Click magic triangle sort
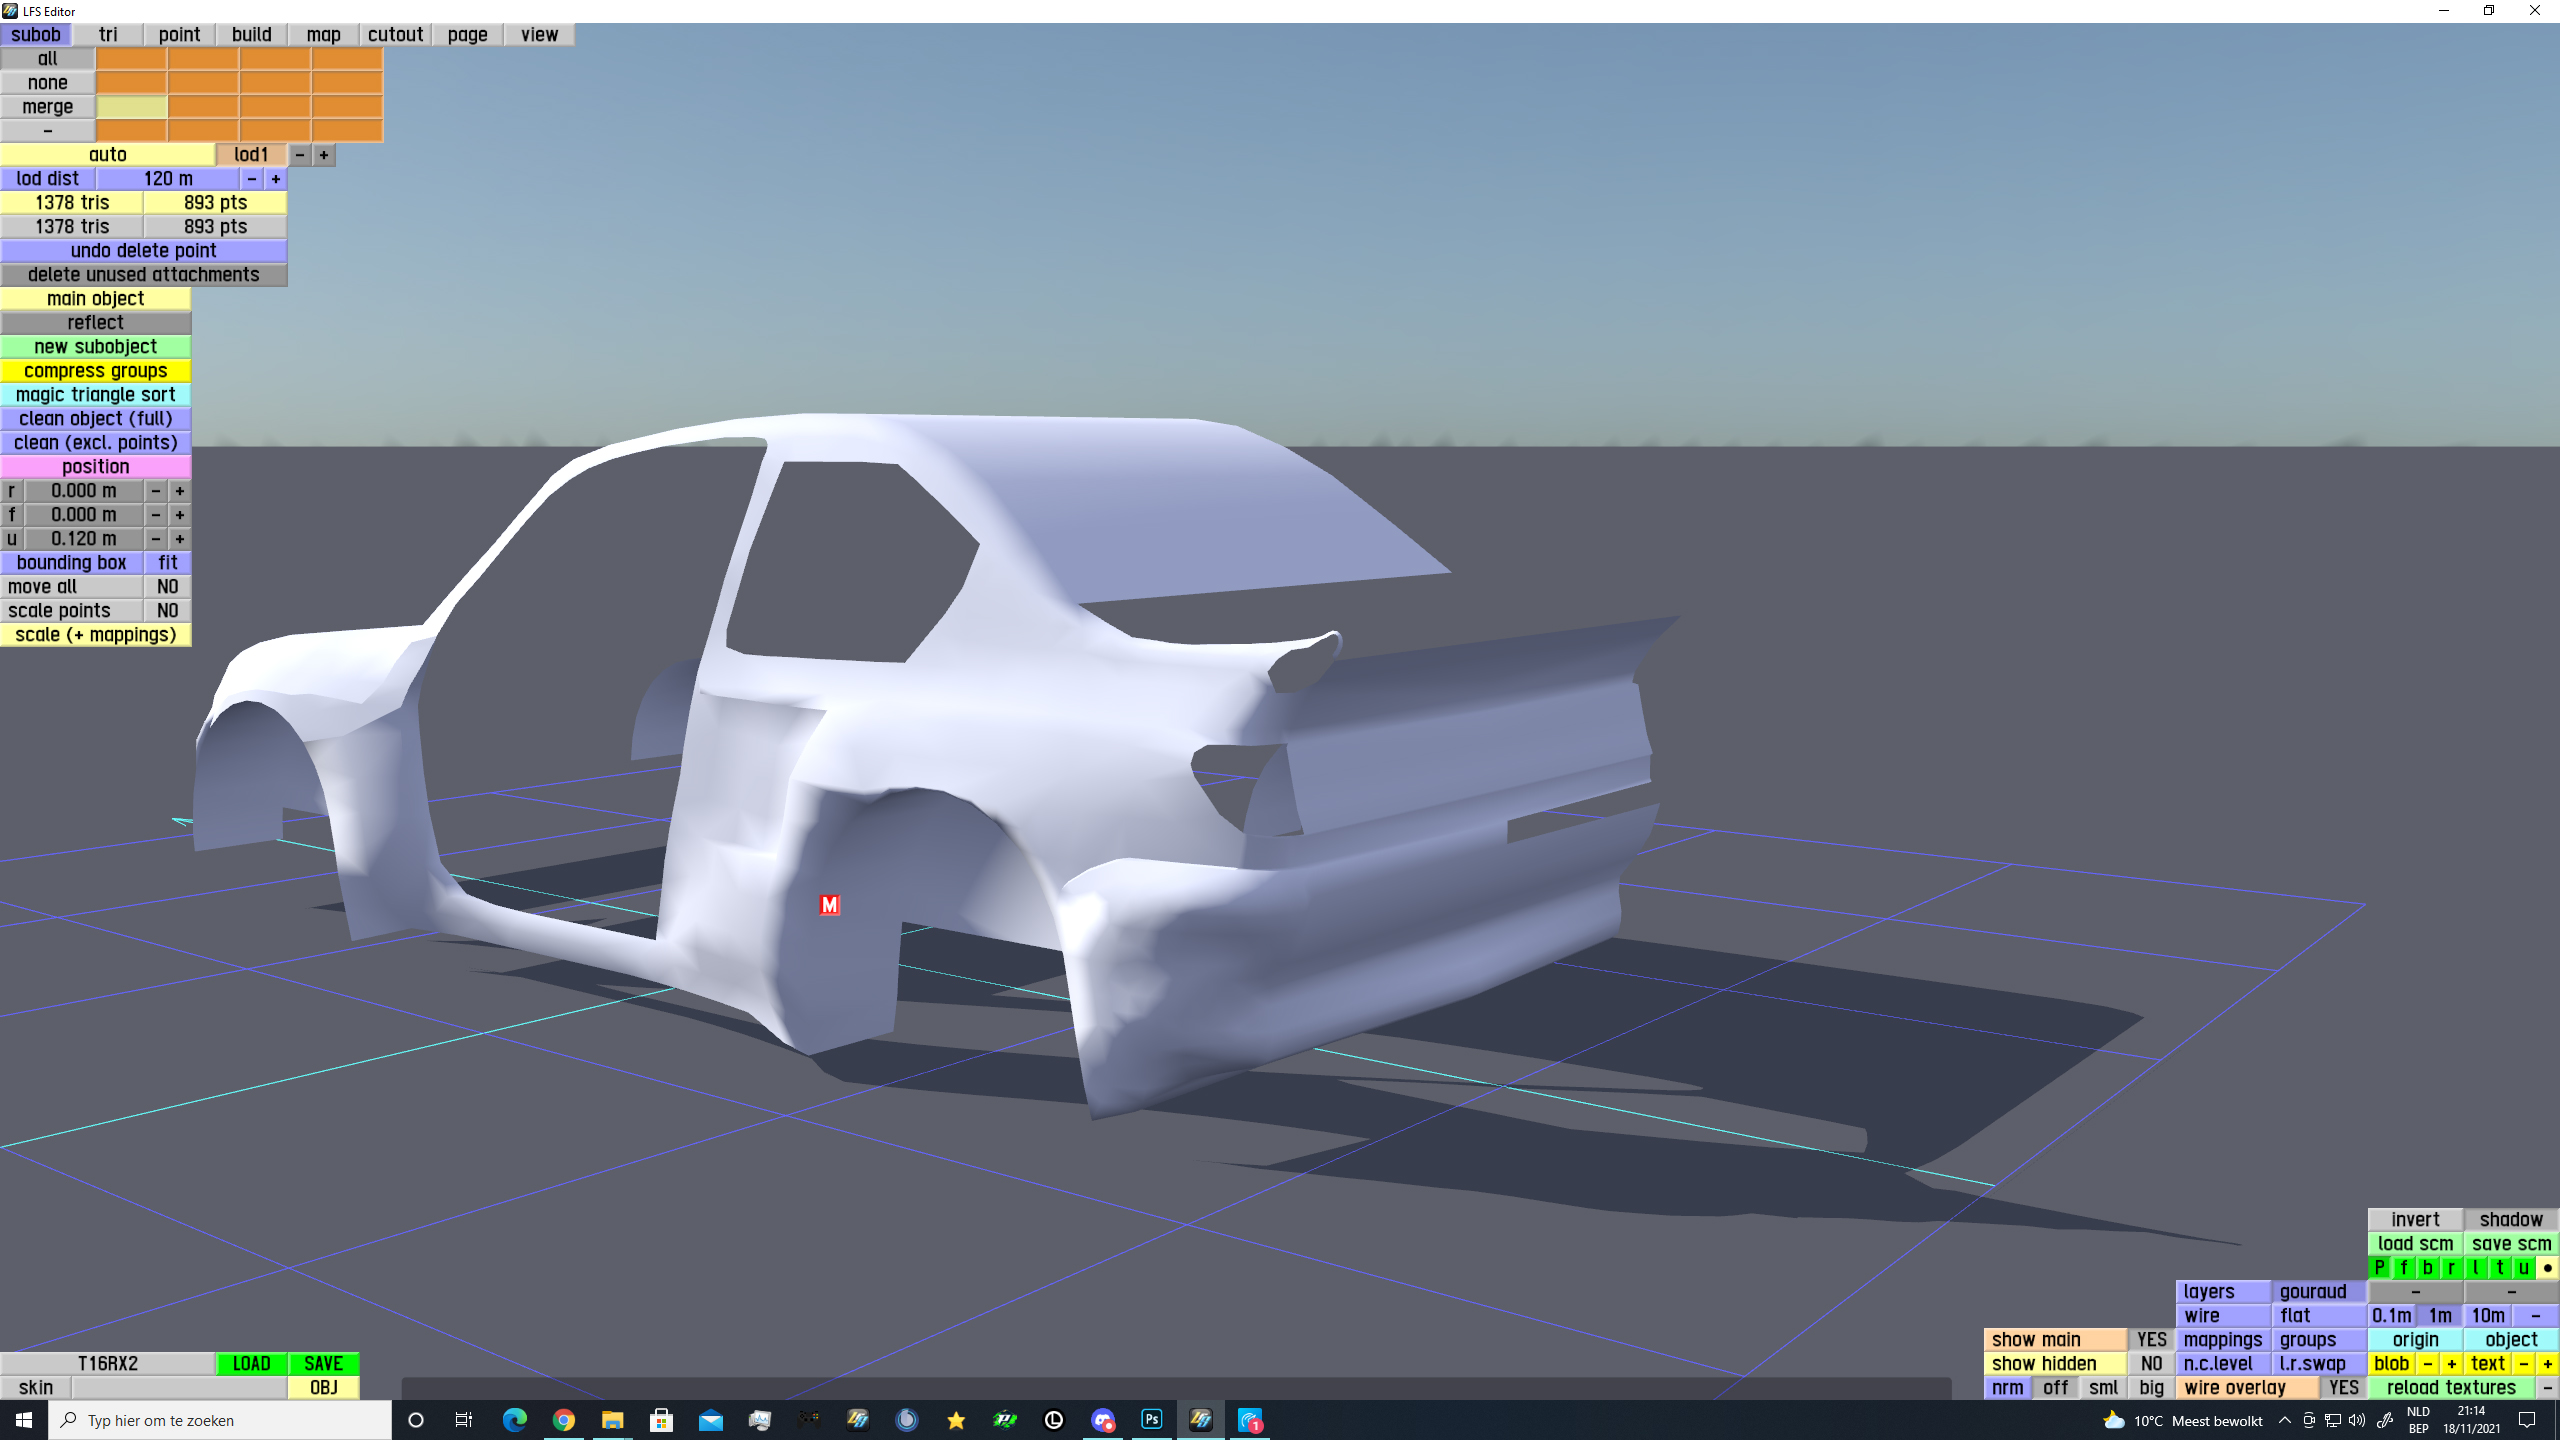This screenshot has height=1440, width=2560. click(95, 395)
